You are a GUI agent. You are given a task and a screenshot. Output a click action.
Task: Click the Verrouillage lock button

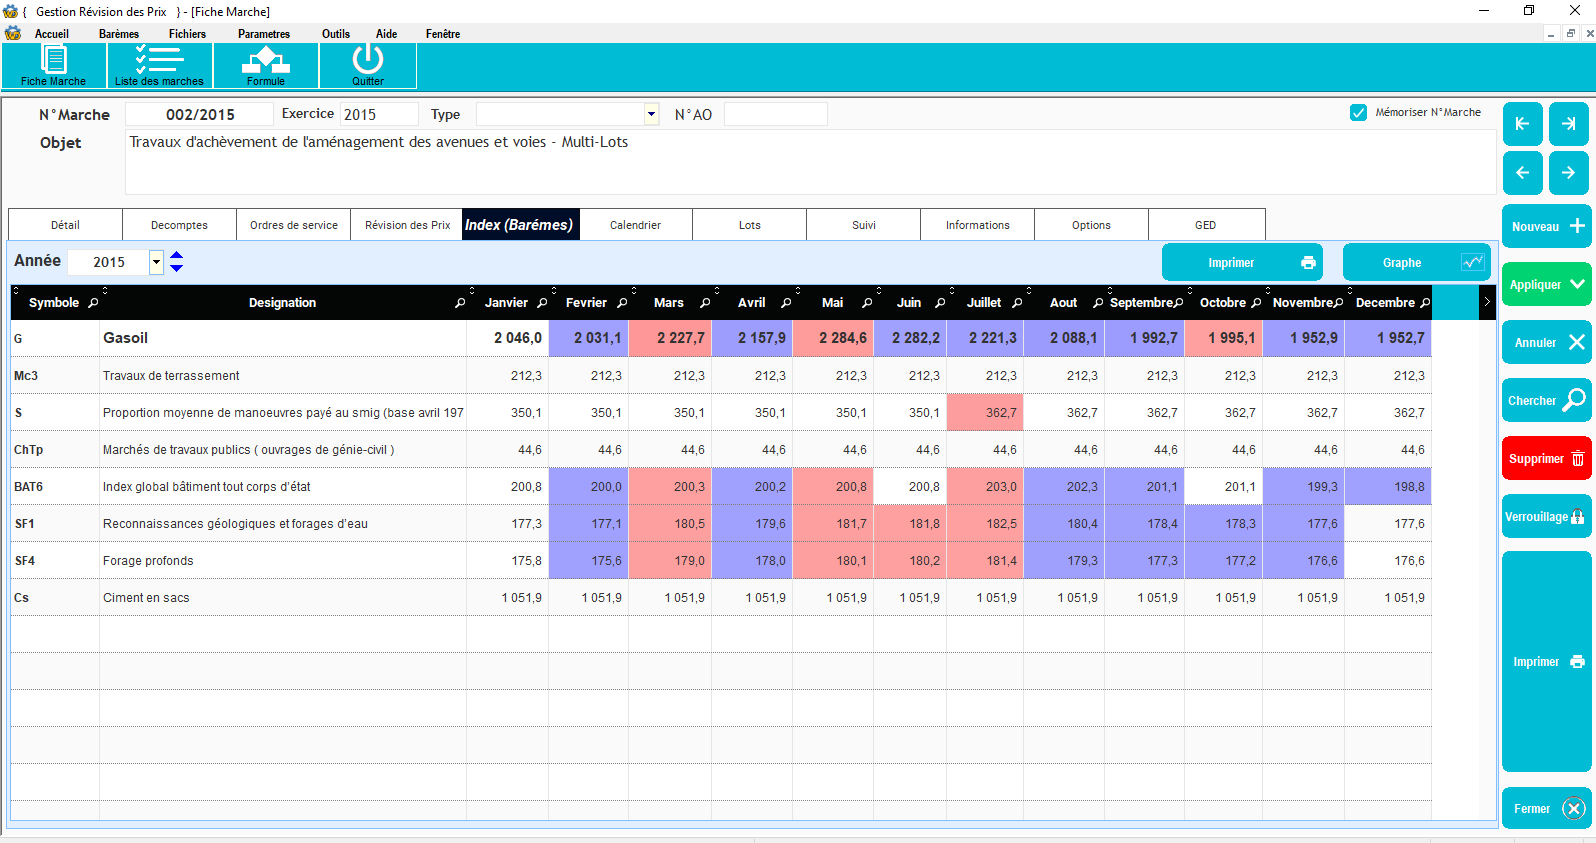1546,517
